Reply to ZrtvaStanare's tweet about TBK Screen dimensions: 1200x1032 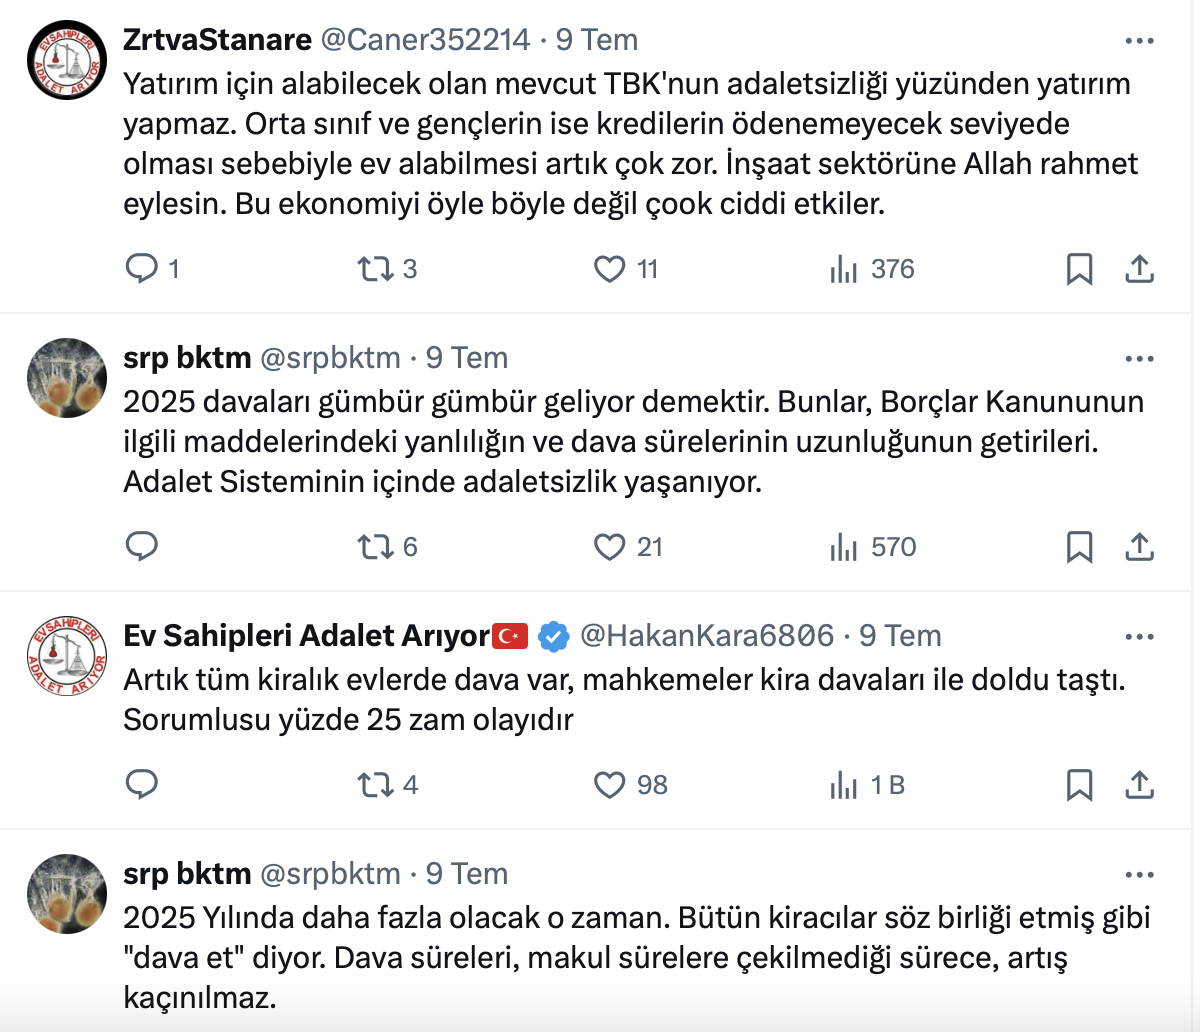point(142,268)
